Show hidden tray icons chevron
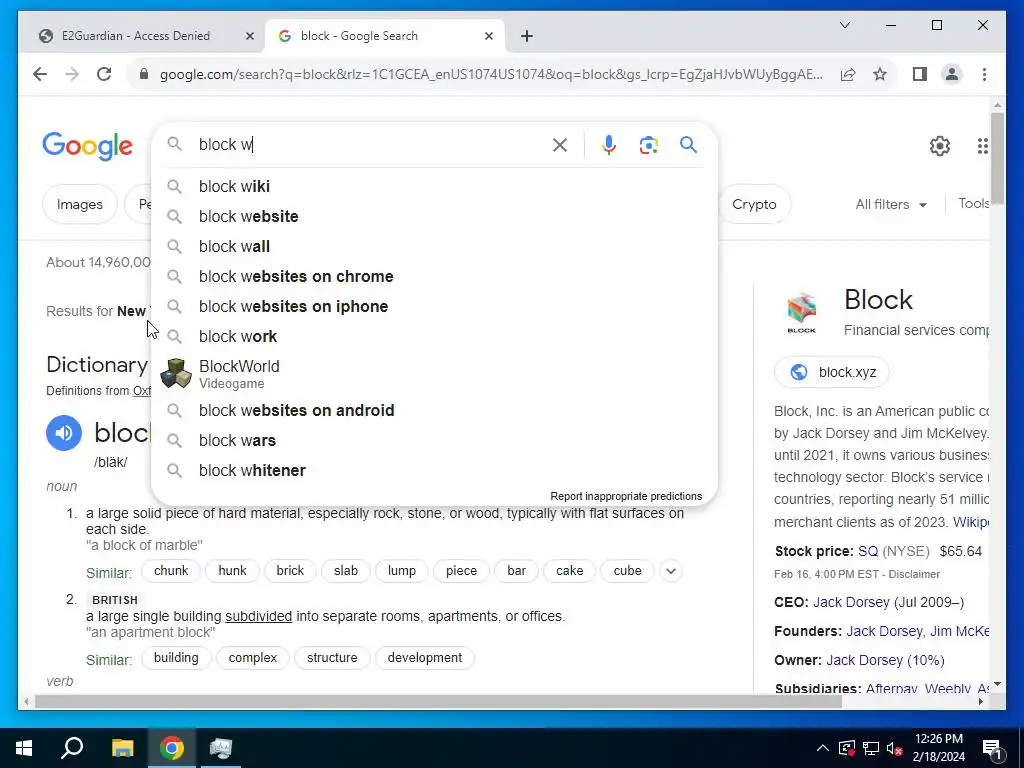The width and height of the screenshot is (1024, 768). point(823,748)
